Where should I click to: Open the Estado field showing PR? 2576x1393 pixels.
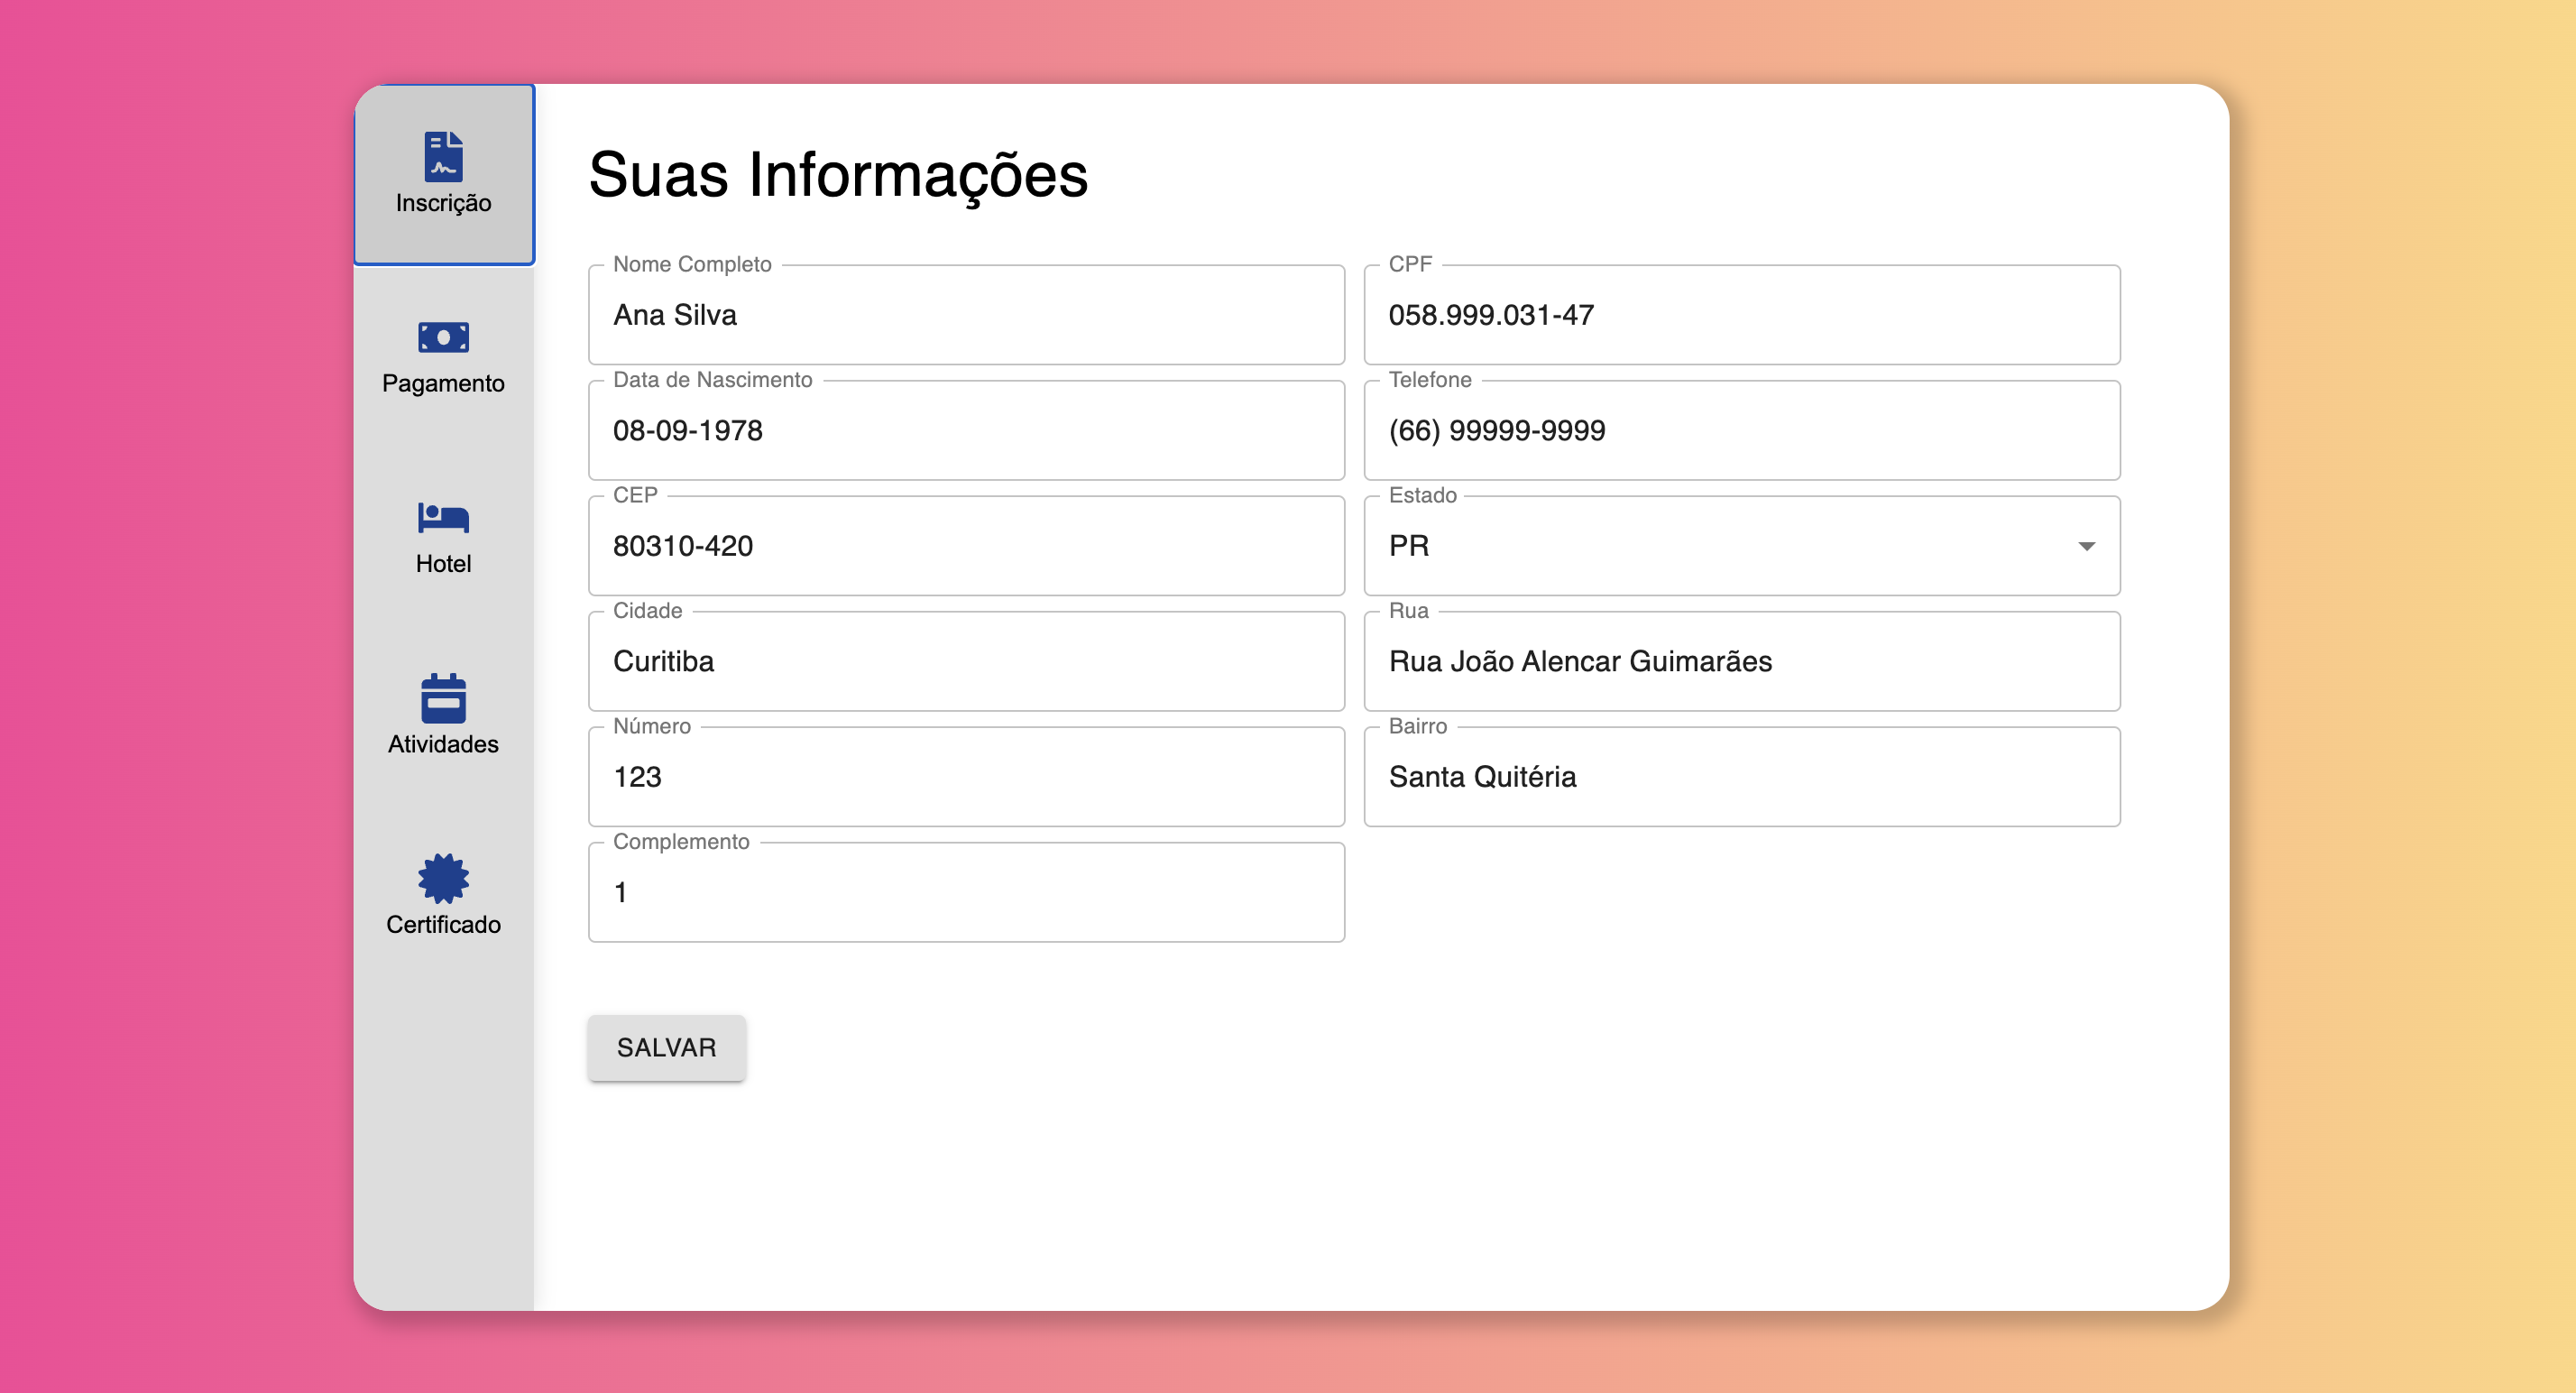(x=1700, y=546)
